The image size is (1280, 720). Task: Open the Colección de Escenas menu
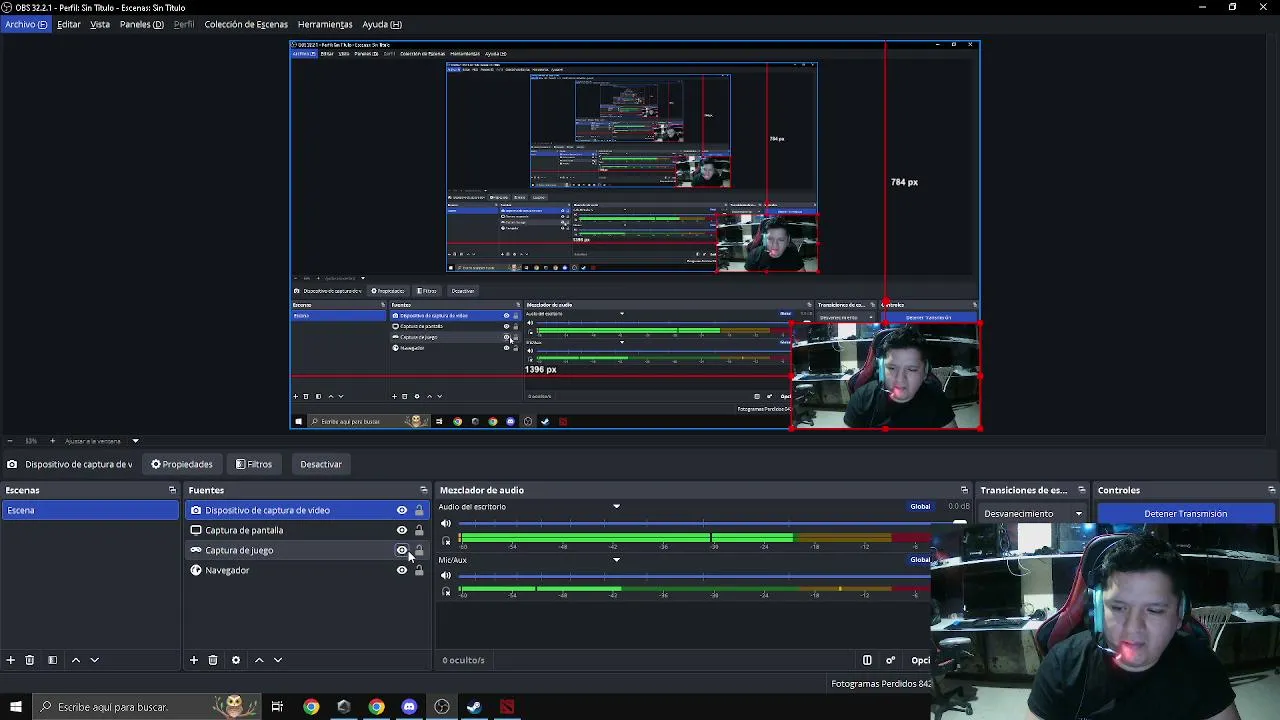click(x=246, y=24)
